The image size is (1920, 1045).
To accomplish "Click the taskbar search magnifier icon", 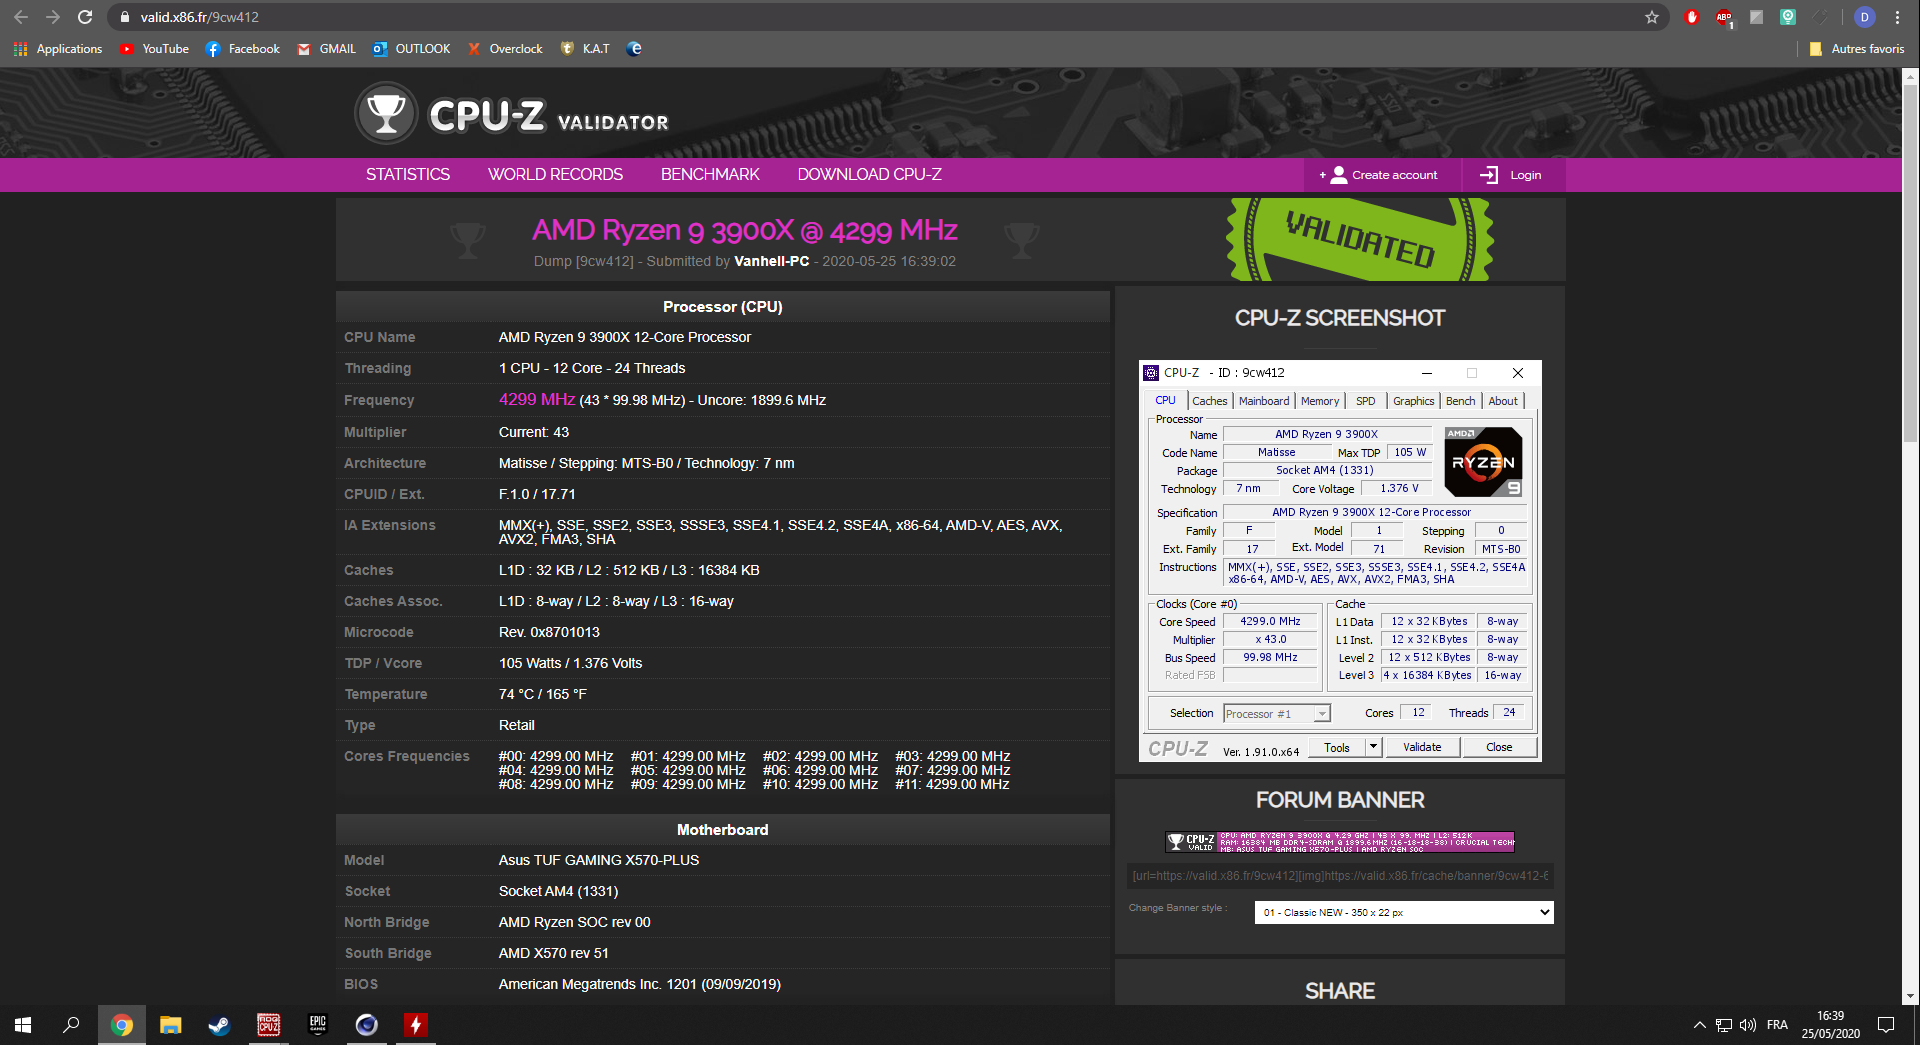I will point(71,1025).
